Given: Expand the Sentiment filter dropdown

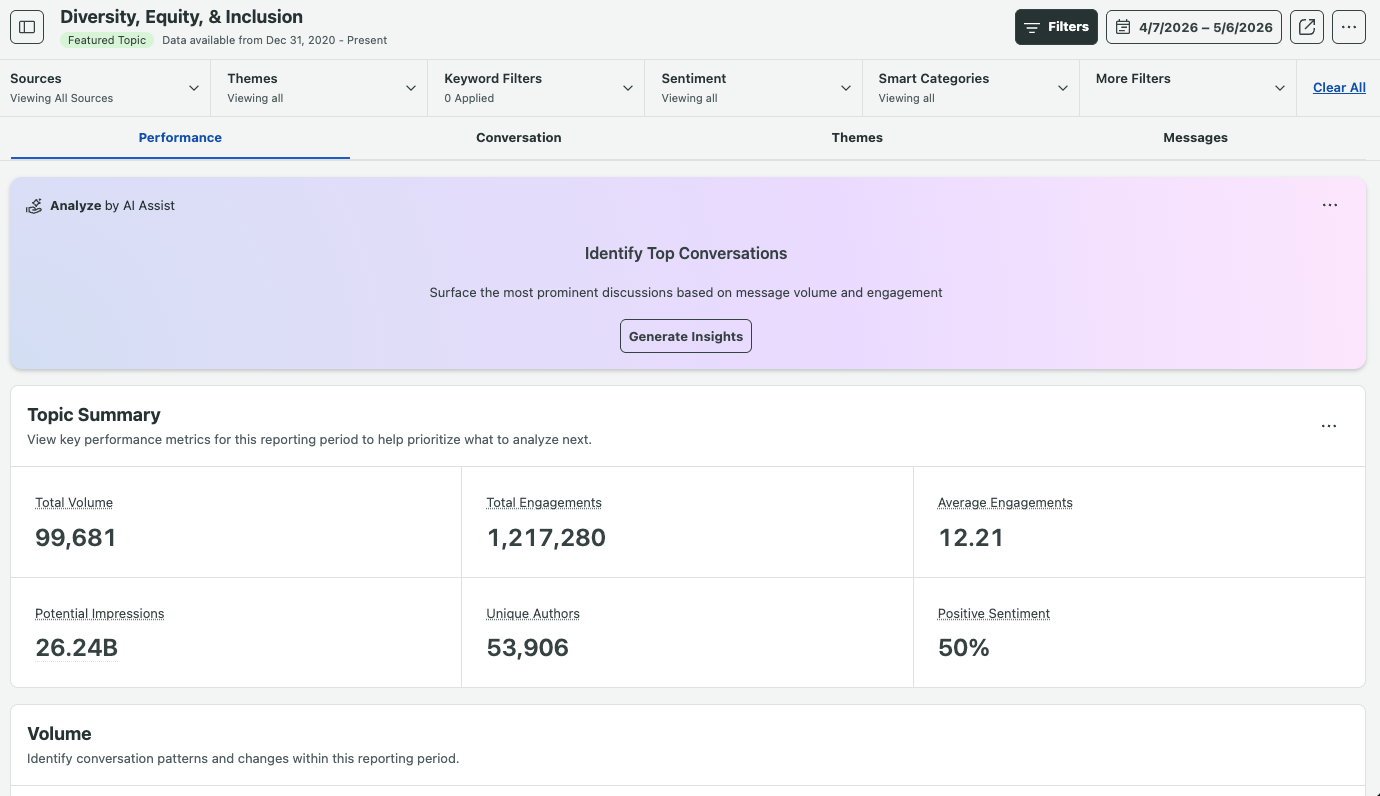Looking at the screenshot, I should pyautogui.click(x=754, y=88).
